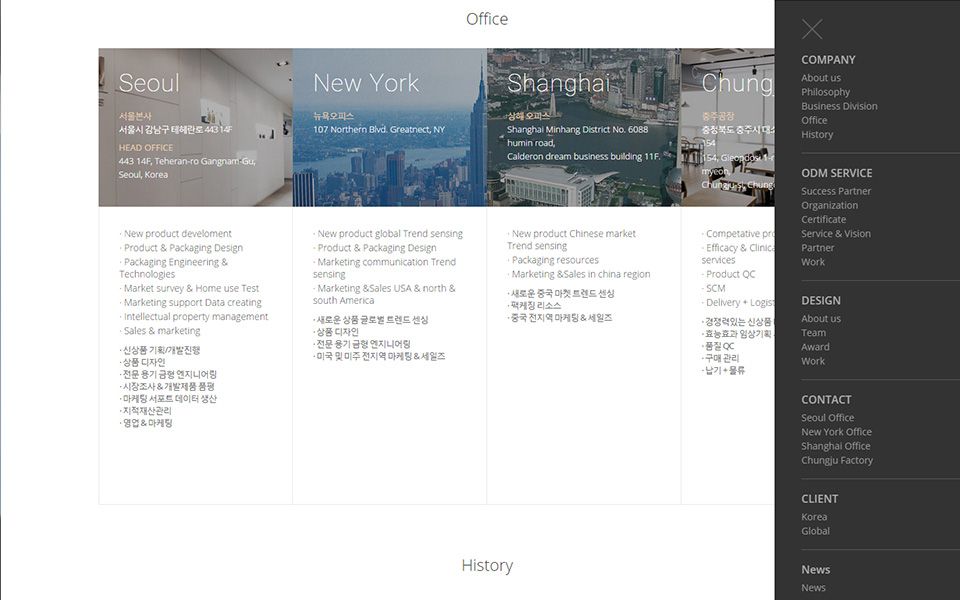This screenshot has width=960, height=600.
Task: Open New York Office contact link
Action: 836,432
